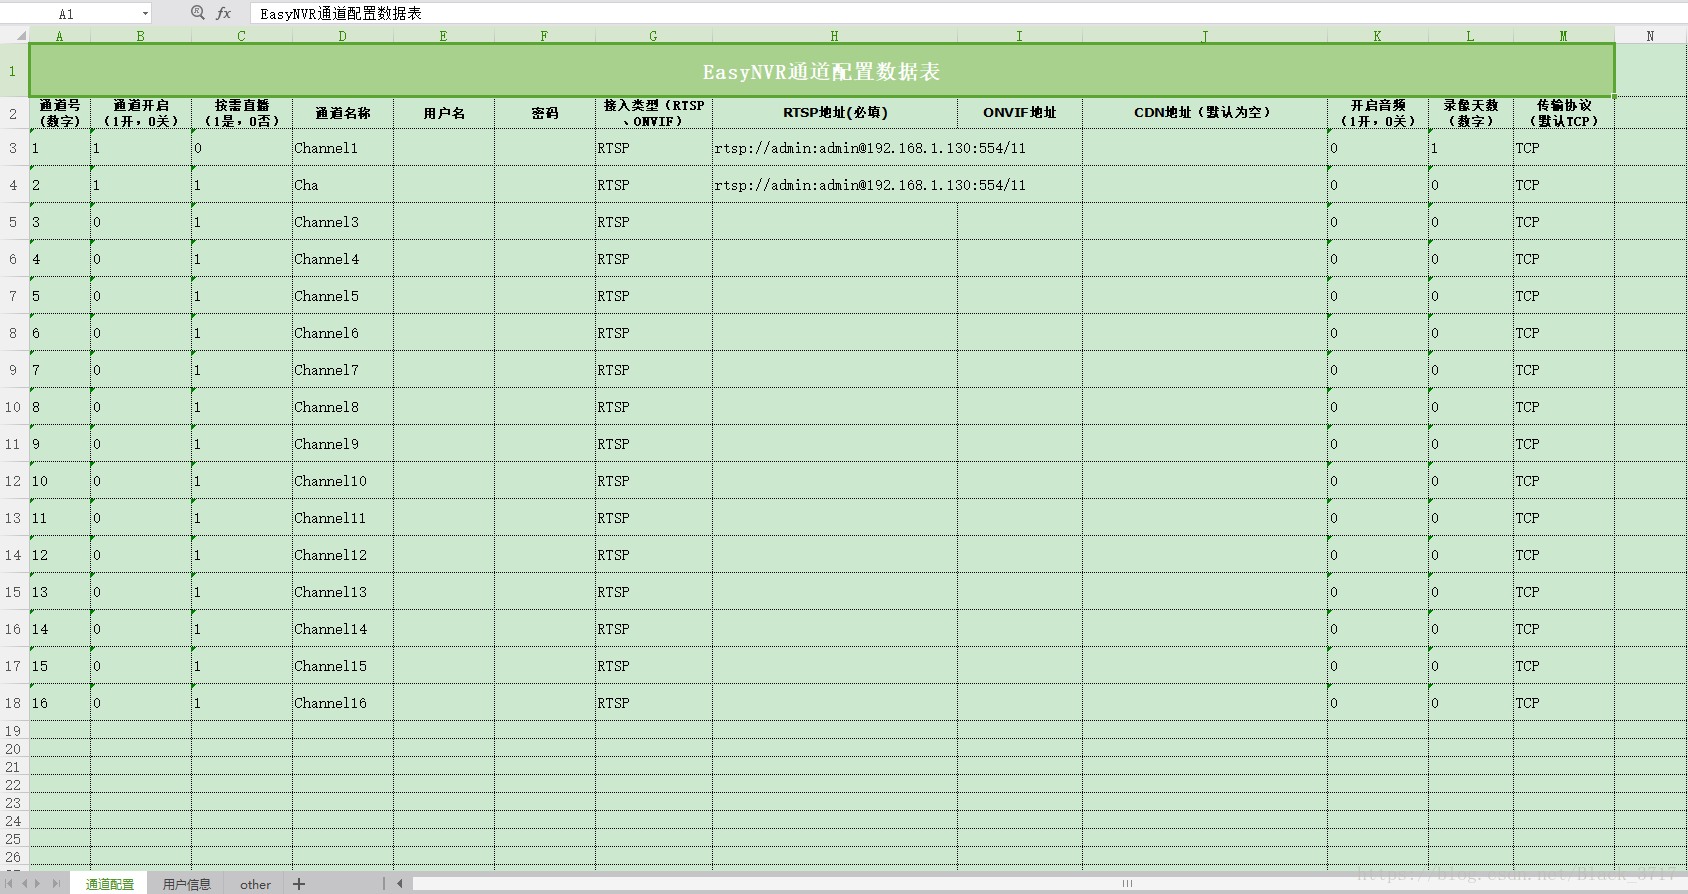Click the TCP cell in Channel16 row
The image size is (1688, 894).
[x=1564, y=703]
